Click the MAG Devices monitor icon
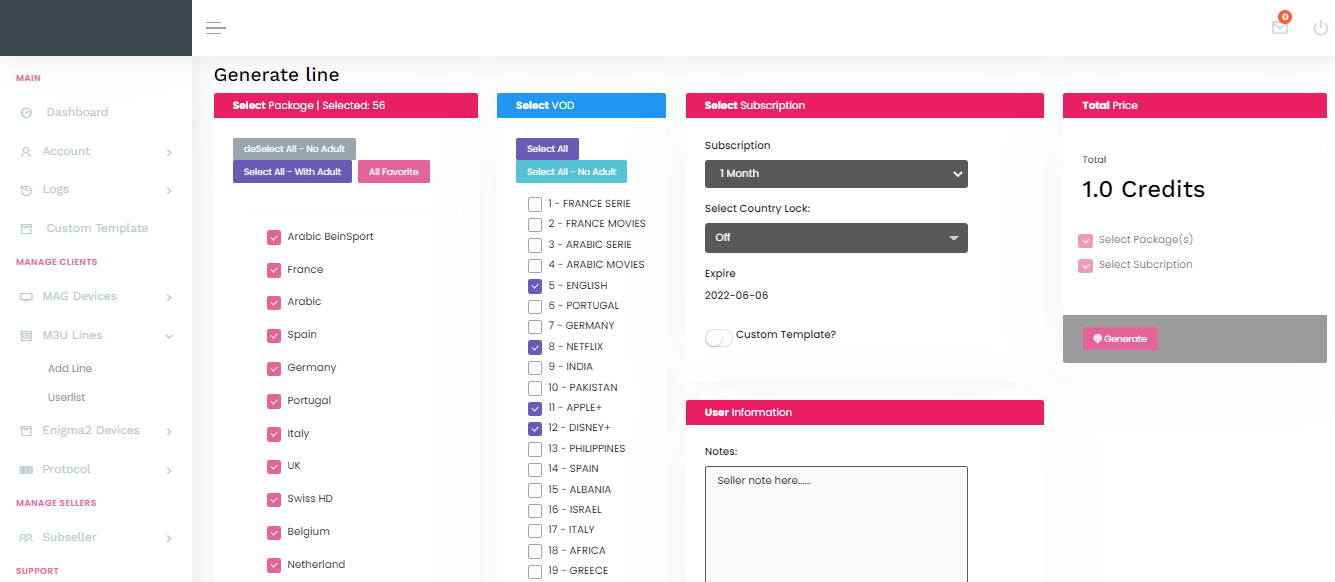1335x582 pixels. point(26,297)
